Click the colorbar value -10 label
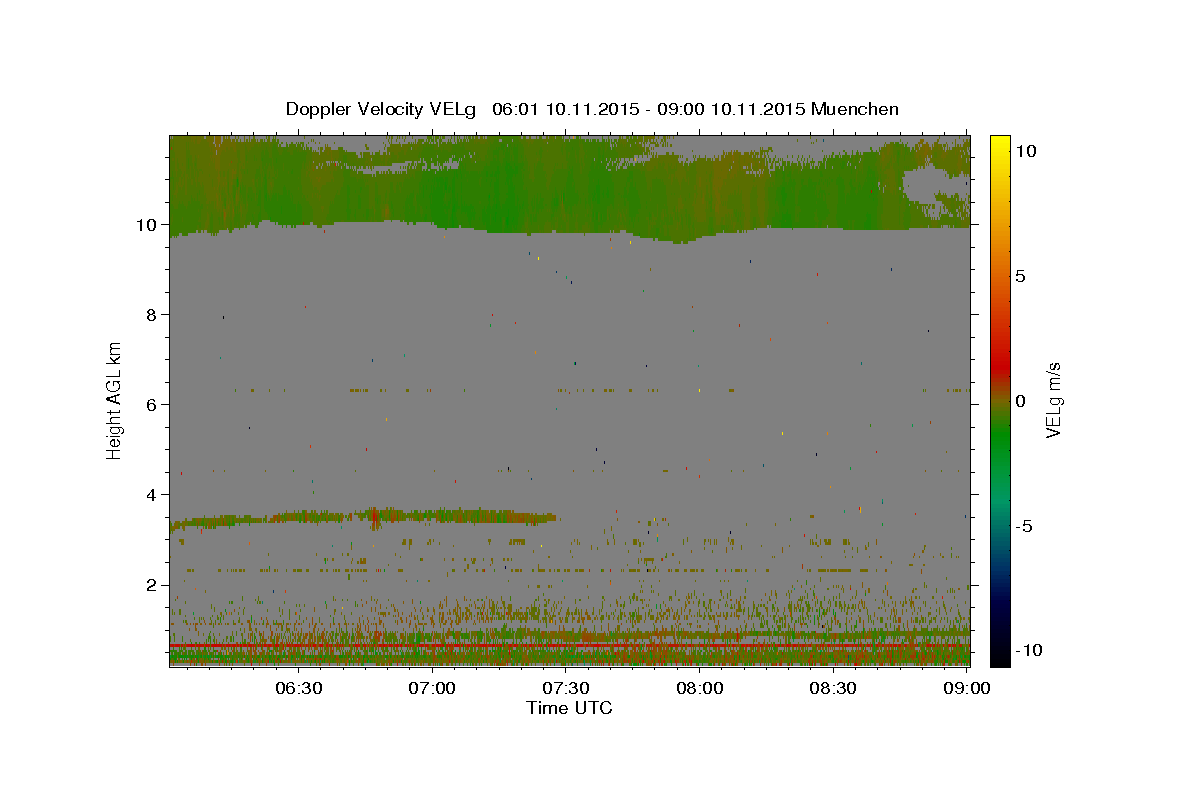Screen dimensions: 1200x800 coord(1028,650)
